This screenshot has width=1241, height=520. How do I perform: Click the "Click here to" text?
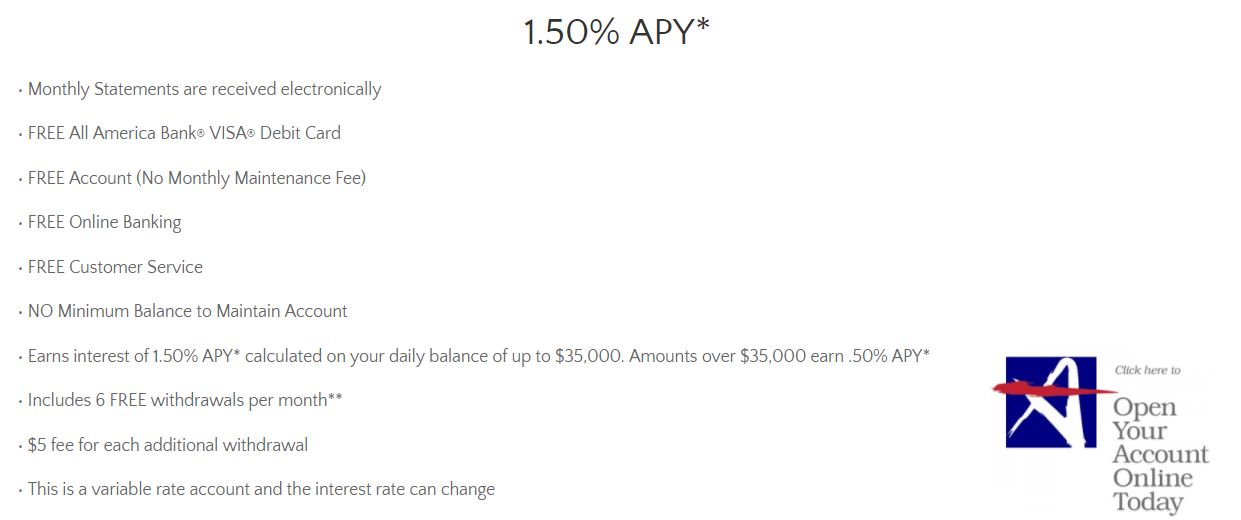pos(1147,370)
